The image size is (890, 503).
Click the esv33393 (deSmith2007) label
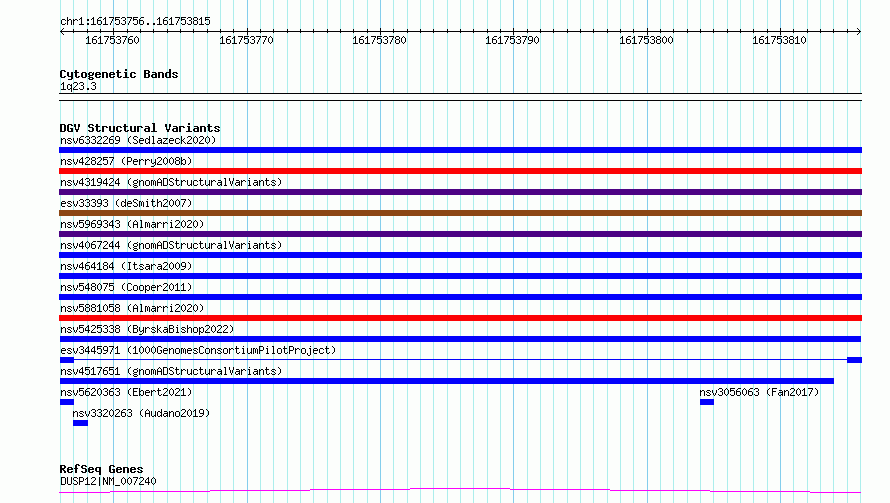click(126, 203)
